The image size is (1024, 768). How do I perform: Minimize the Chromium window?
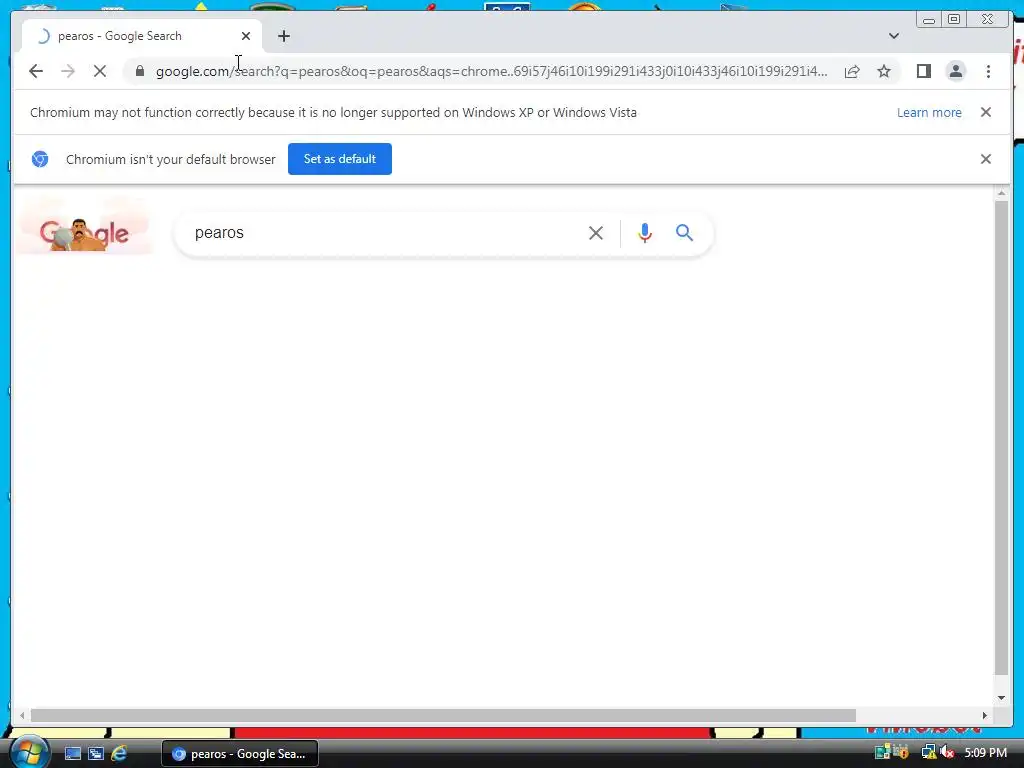click(x=929, y=20)
